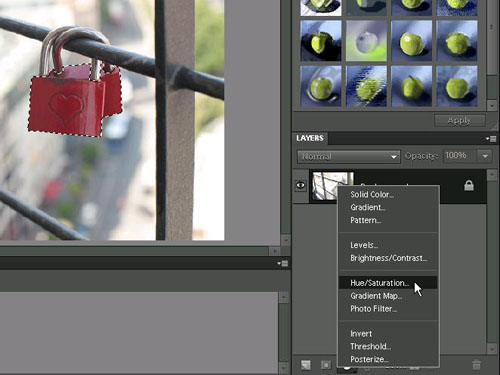Open the Layers panel options menu icon
Image resolution: width=500 pixels, height=375 pixels.
click(492, 139)
